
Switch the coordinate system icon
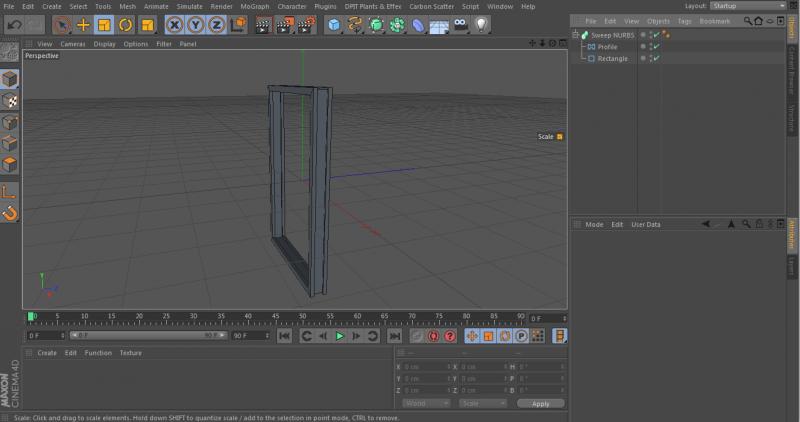(238, 24)
